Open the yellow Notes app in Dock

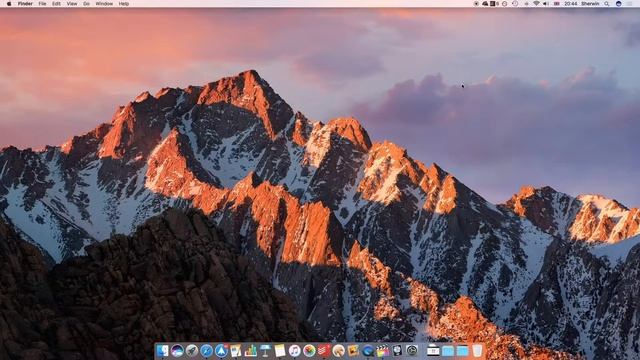(x=280, y=351)
